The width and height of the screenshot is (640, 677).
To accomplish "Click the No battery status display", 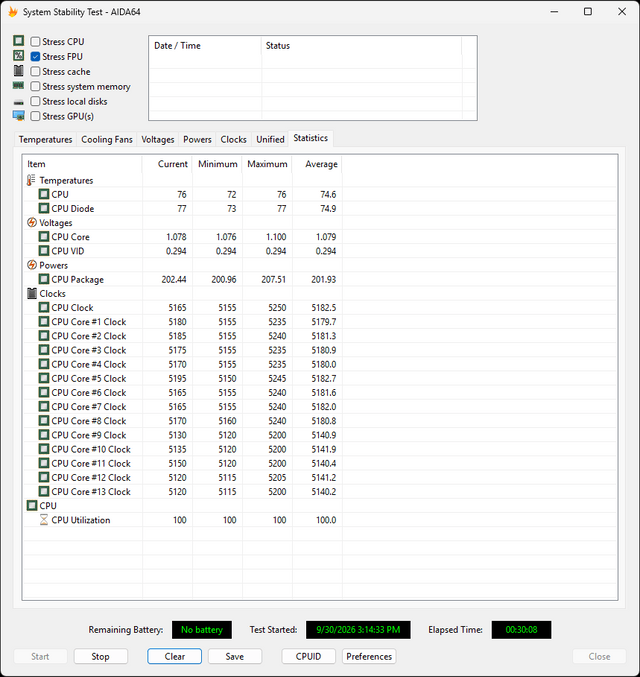I will 202,630.
